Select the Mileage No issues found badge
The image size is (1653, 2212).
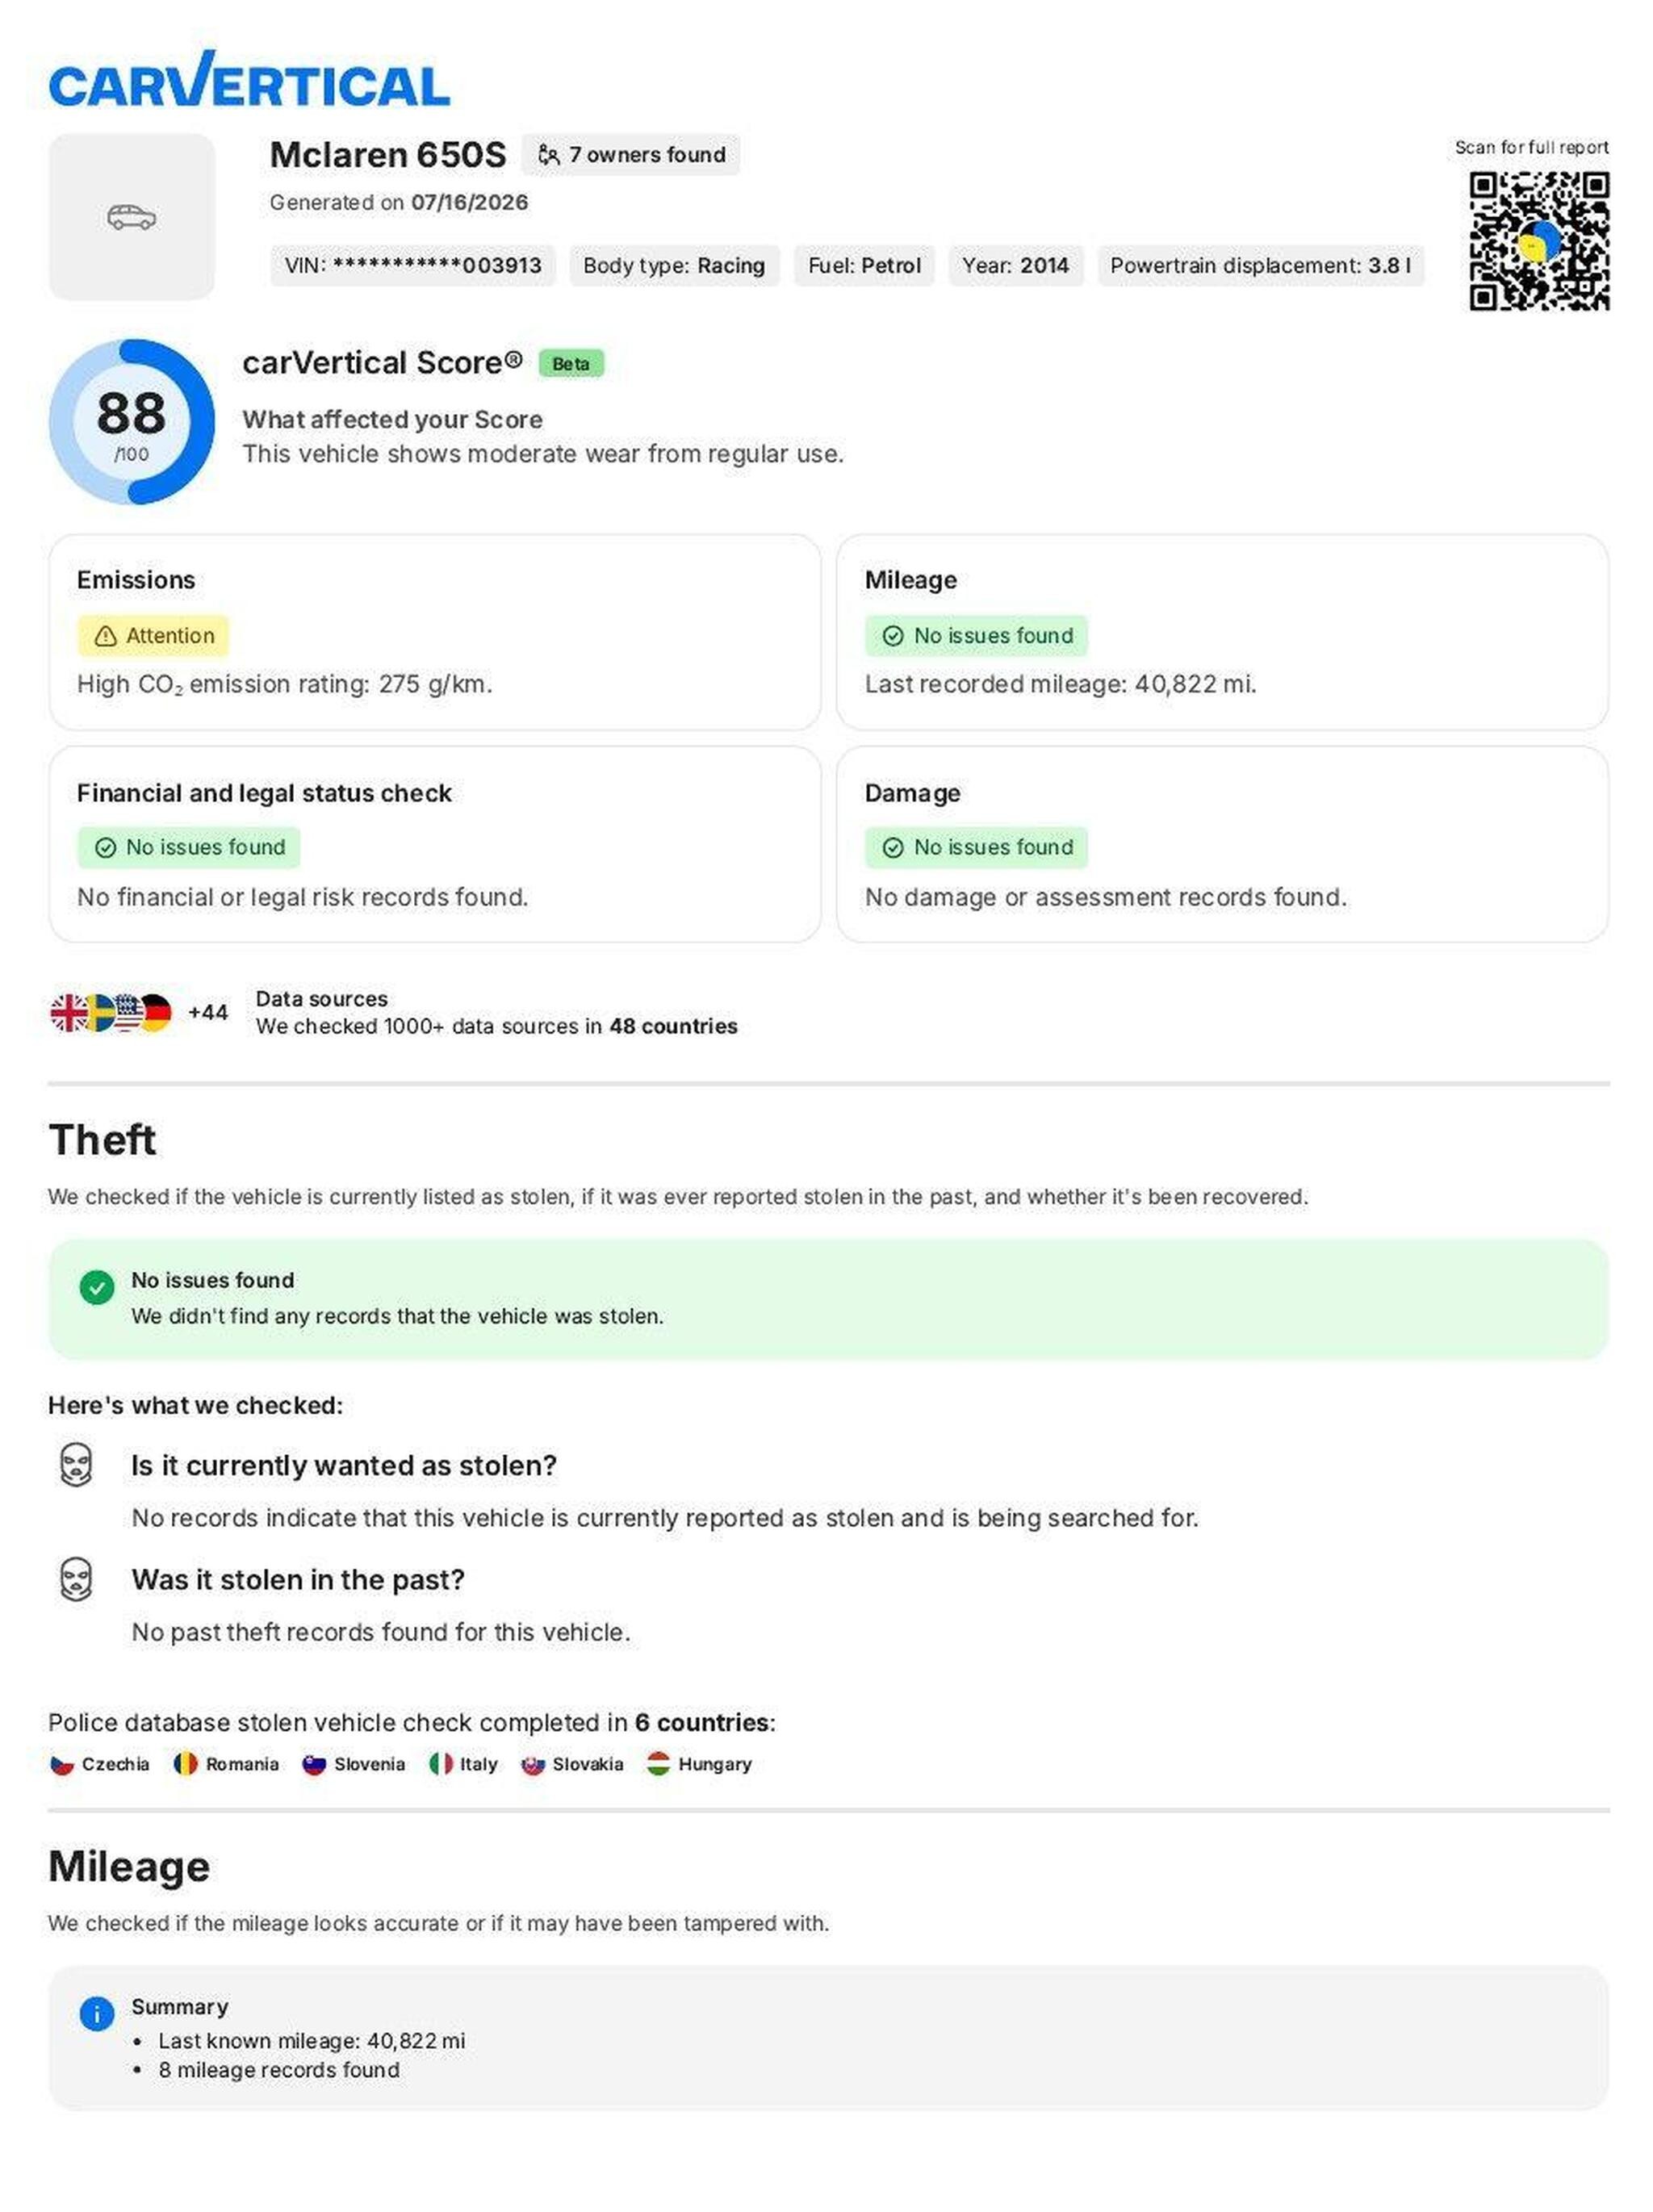(x=976, y=636)
